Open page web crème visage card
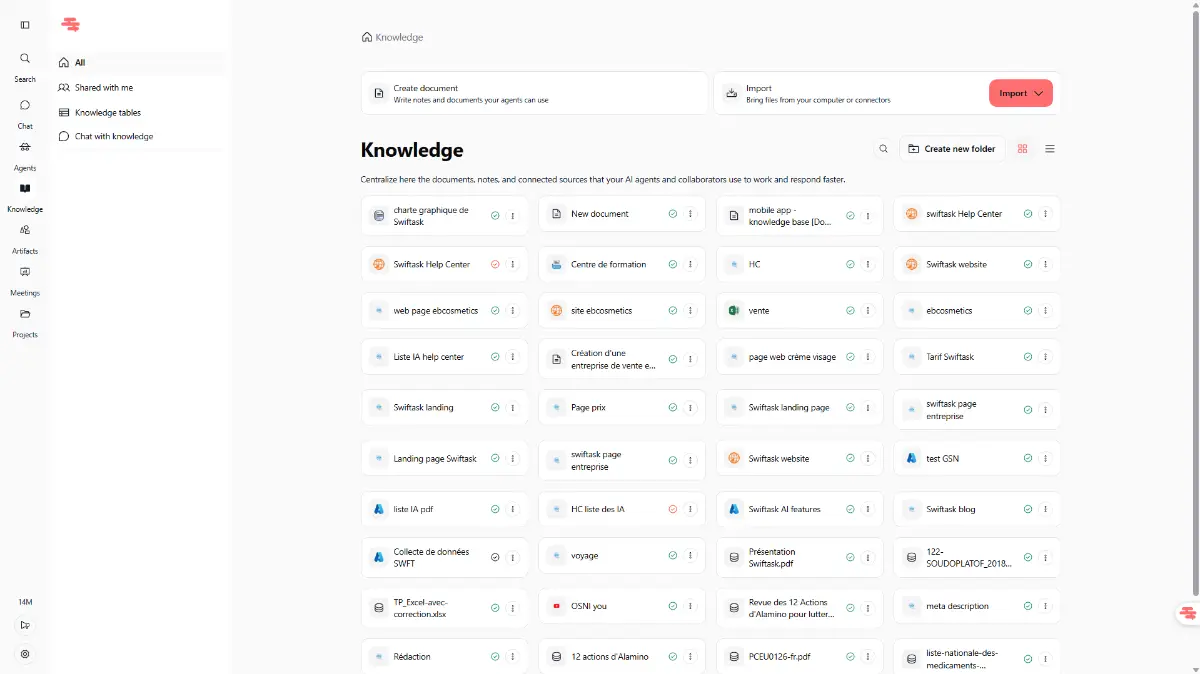Screen dimensions: 1200x674 coord(800,357)
